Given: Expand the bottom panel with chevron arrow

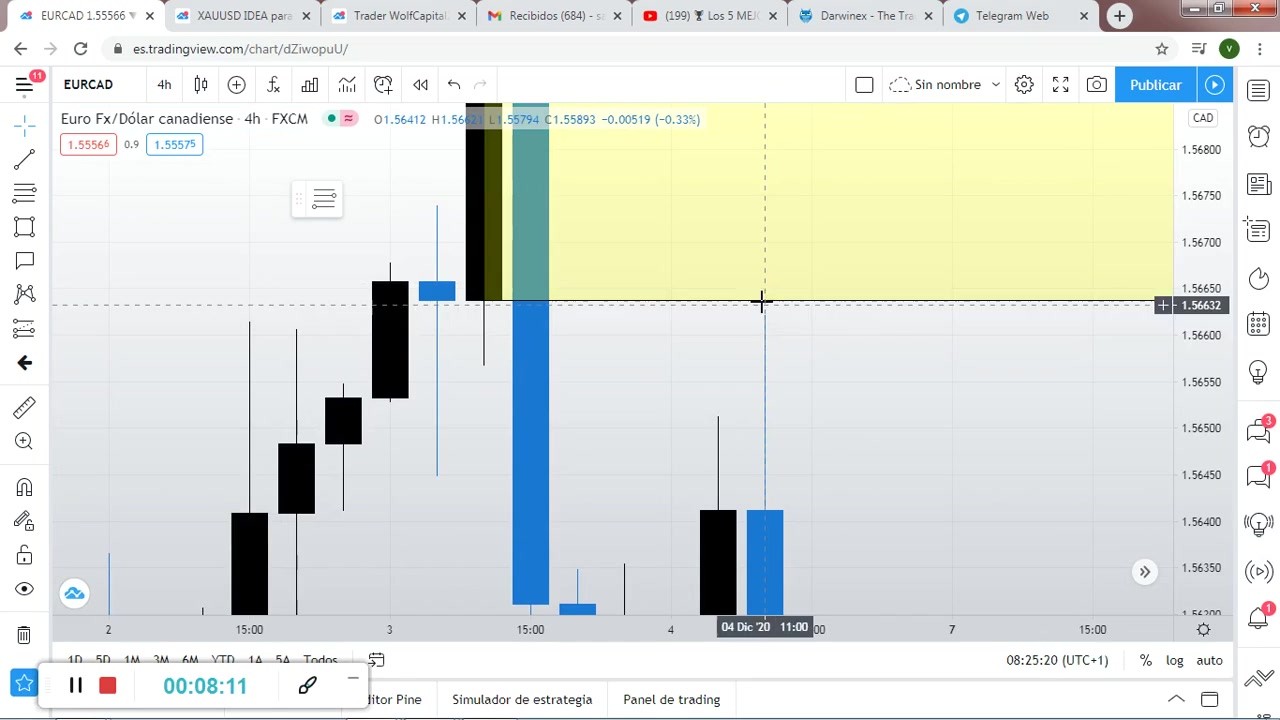Looking at the screenshot, I should click(1176, 699).
